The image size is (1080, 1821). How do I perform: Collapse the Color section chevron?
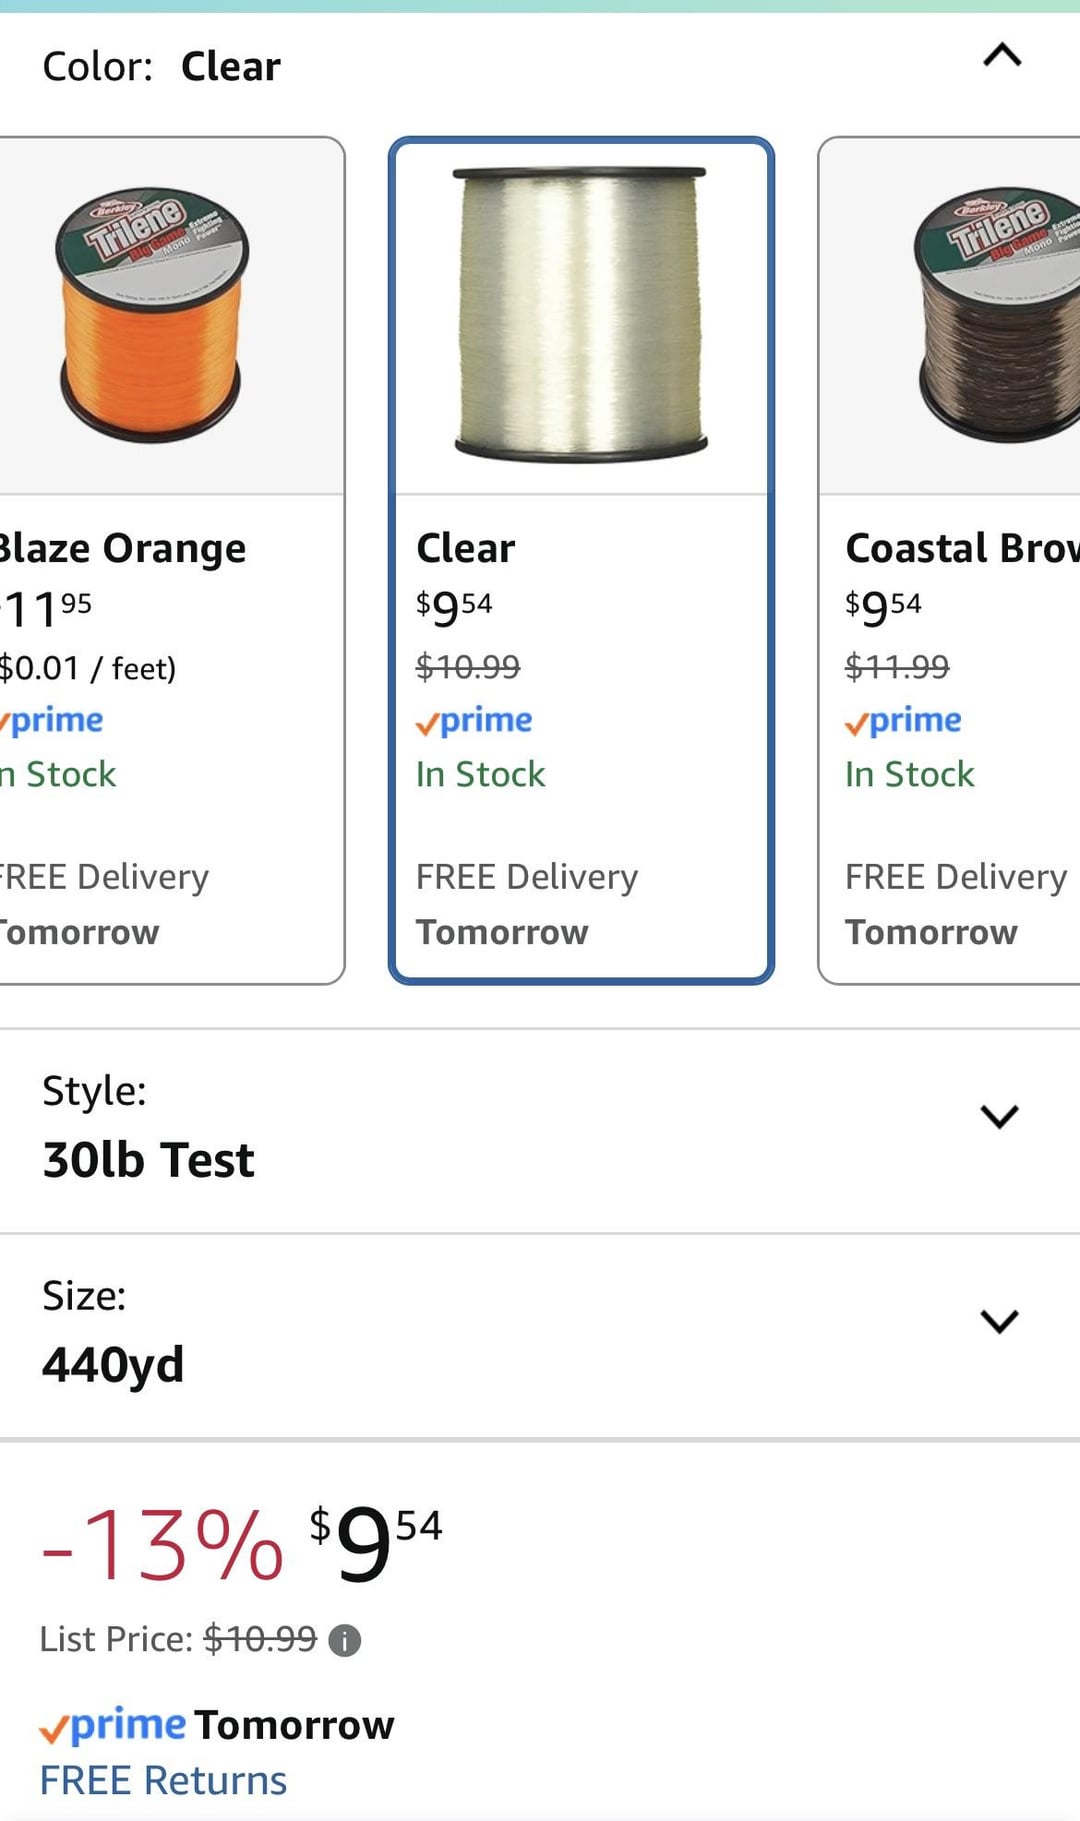pyautogui.click(x=1002, y=55)
